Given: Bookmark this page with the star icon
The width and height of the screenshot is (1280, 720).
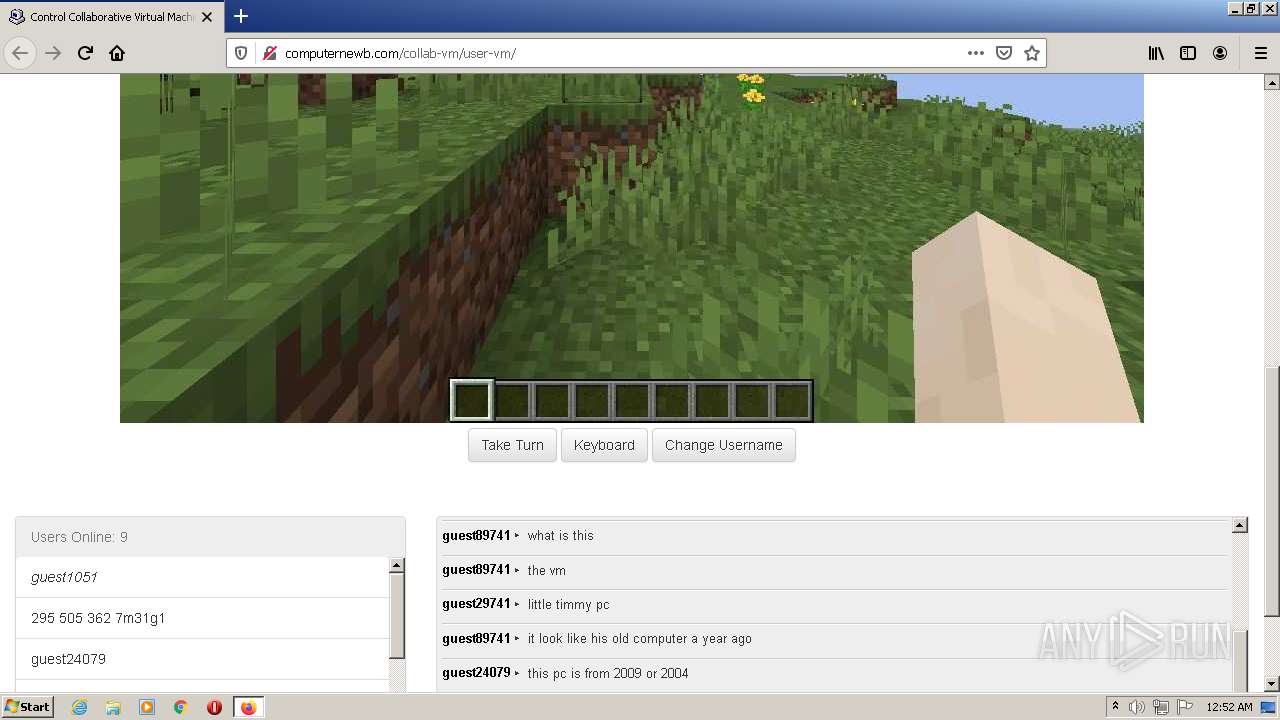Looking at the screenshot, I should coord(1032,53).
